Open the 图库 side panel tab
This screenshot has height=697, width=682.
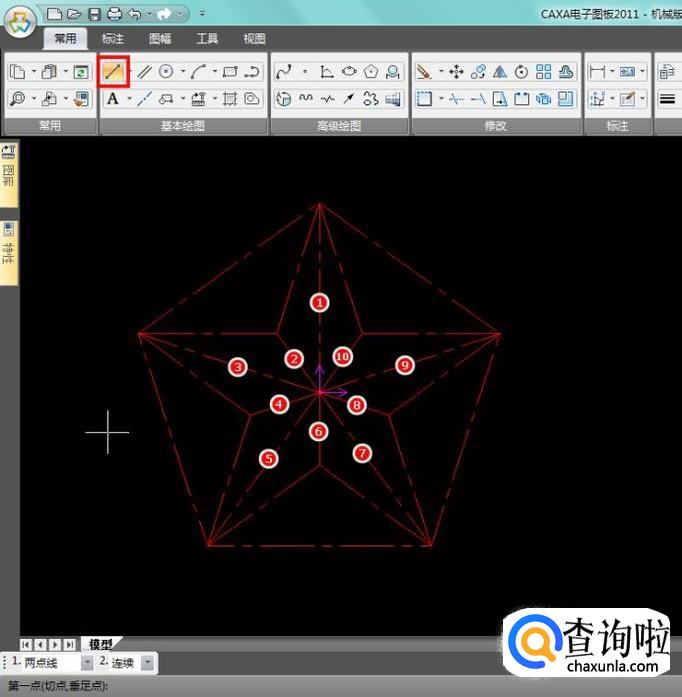pos(8,174)
